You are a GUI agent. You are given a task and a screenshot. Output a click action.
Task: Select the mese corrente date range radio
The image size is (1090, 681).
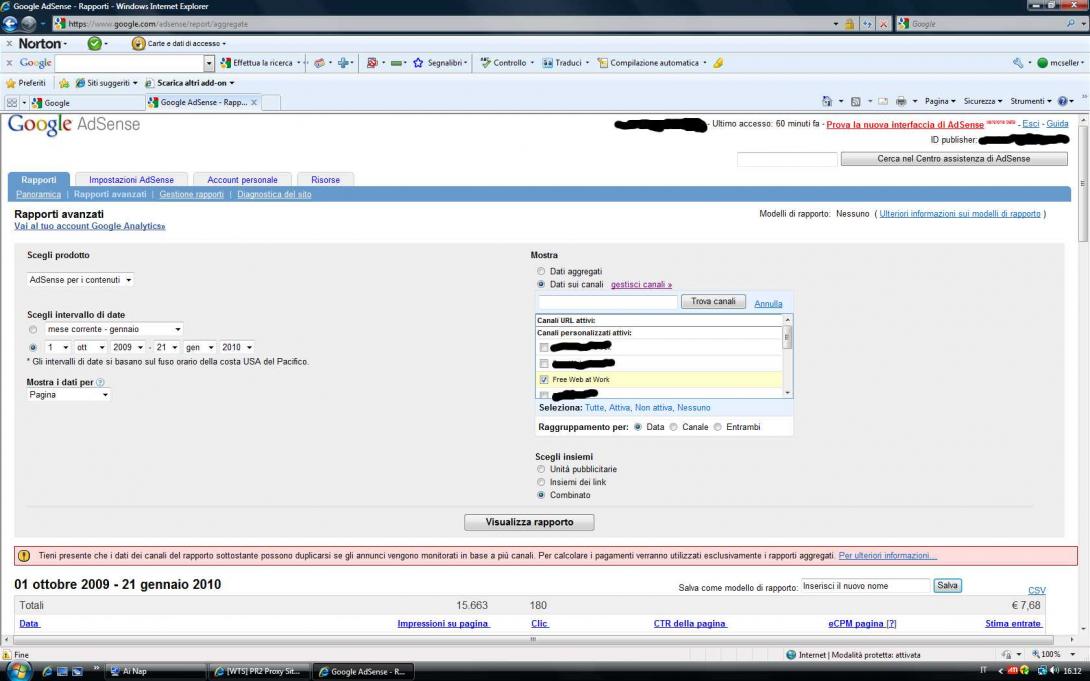(x=33, y=329)
